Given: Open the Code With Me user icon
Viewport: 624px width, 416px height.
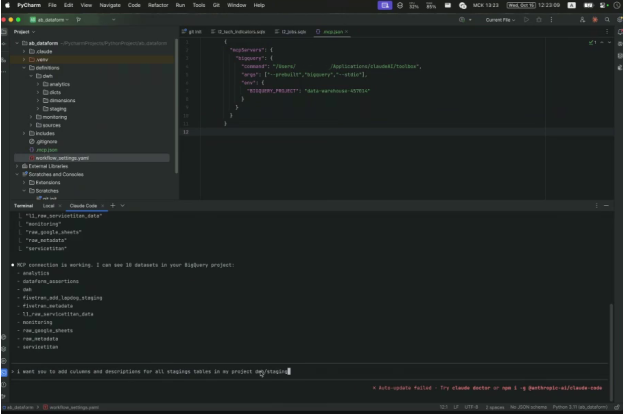Looking at the screenshot, I should (x=581, y=19).
